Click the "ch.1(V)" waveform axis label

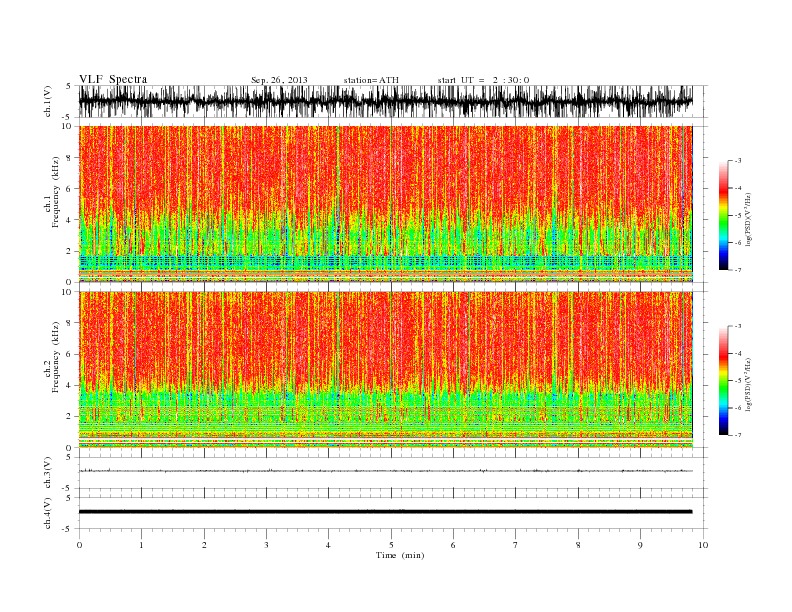pos(48,102)
